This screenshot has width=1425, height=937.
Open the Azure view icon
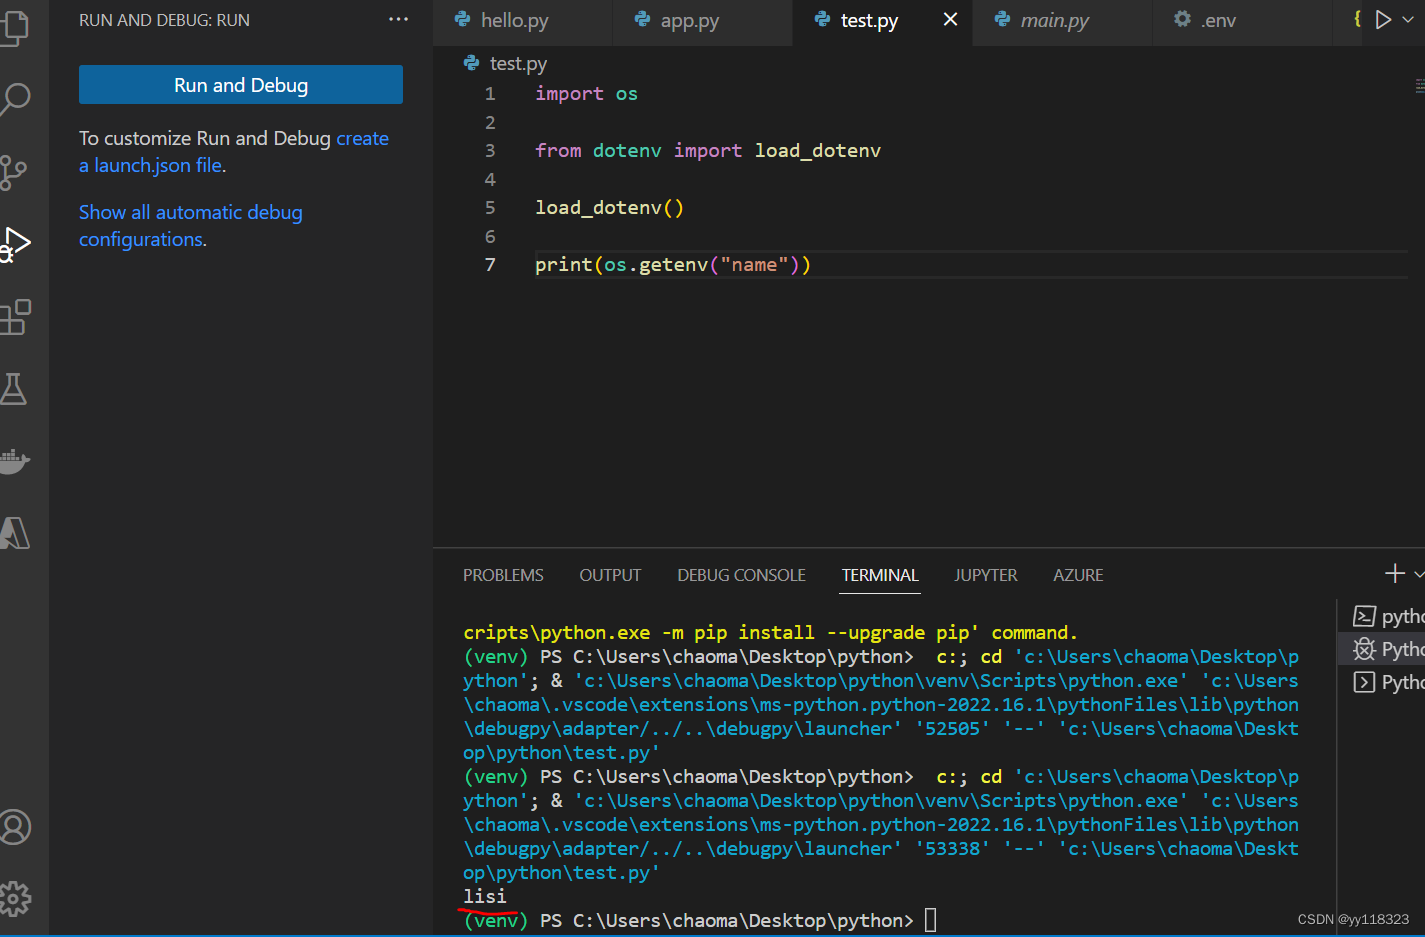pos(14,533)
